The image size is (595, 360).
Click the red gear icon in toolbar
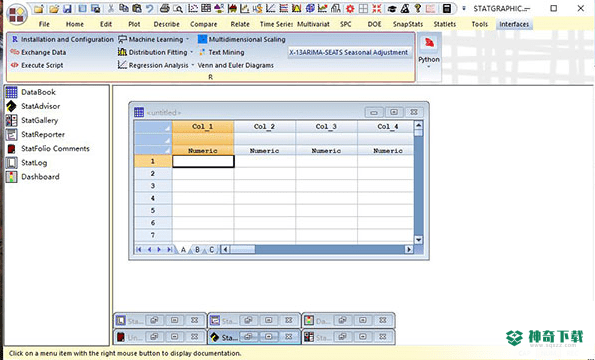pyautogui.click(x=350, y=8)
